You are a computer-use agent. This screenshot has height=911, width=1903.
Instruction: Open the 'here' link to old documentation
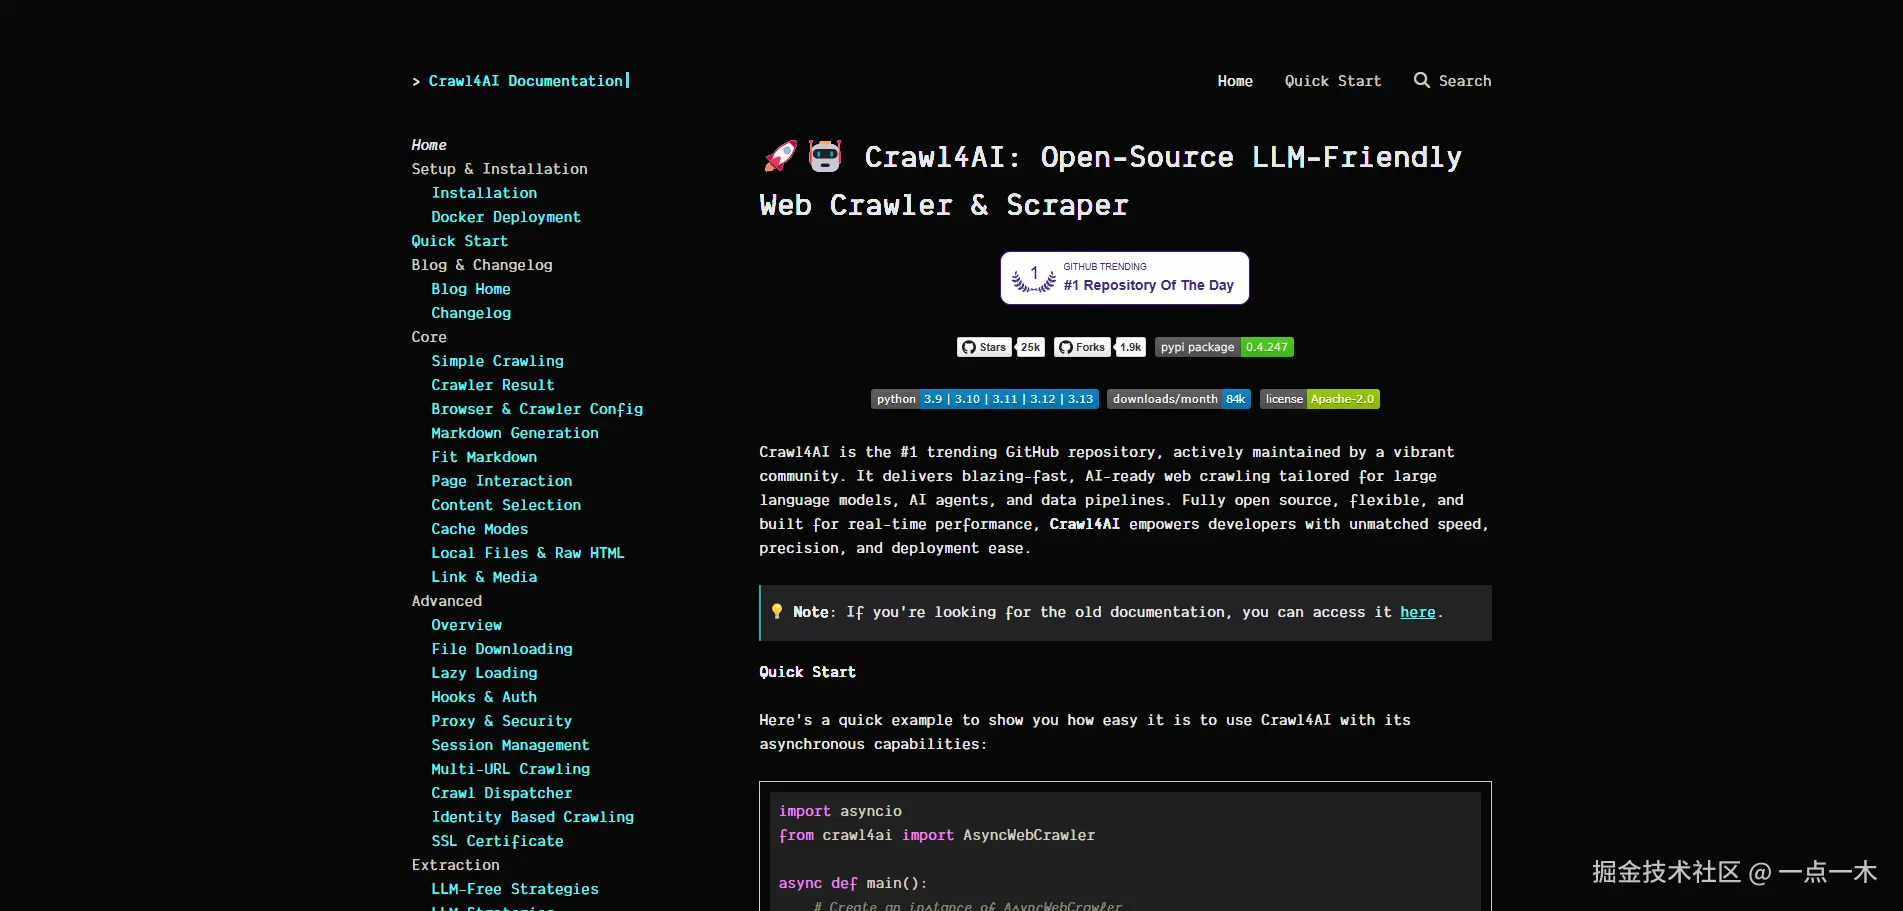point(1417,611)
